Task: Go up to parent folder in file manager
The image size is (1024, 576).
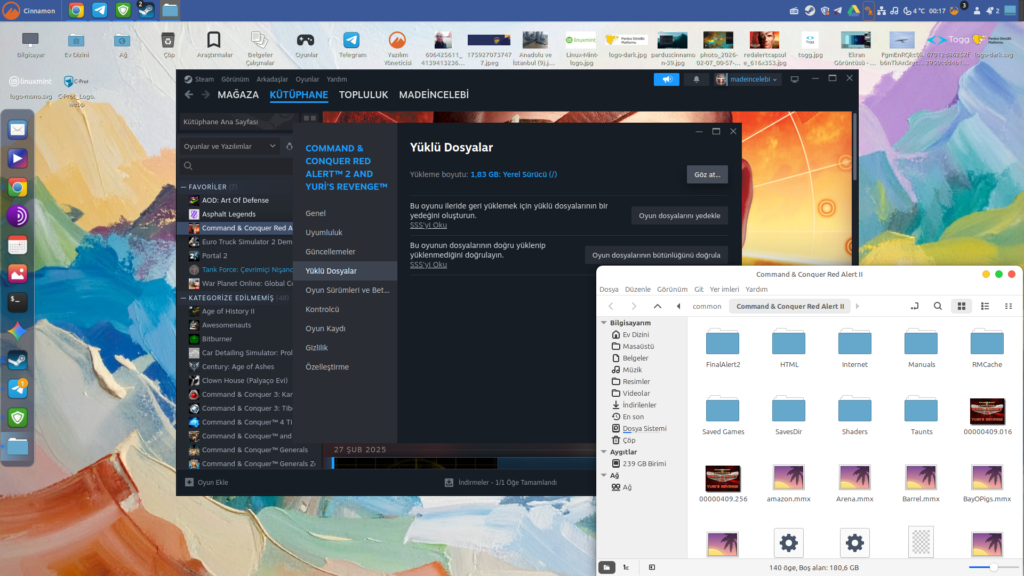Action: coord(657,306)
